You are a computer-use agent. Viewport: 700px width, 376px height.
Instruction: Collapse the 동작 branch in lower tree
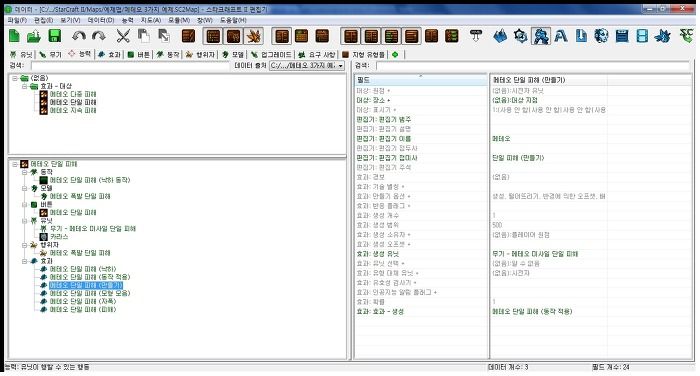25,172
